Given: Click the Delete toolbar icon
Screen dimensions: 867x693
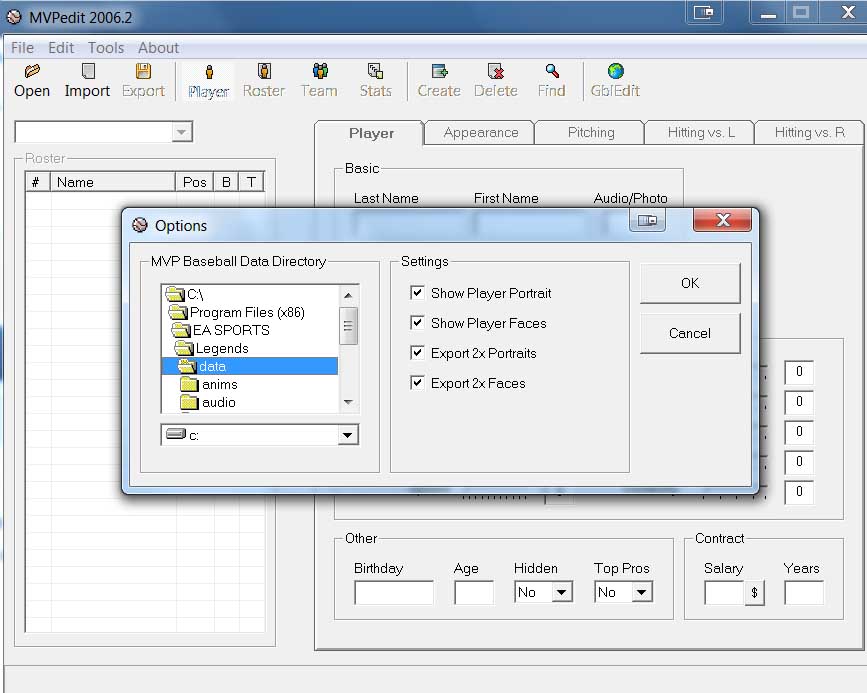Looking at the screenshot, I should point(496,71).
